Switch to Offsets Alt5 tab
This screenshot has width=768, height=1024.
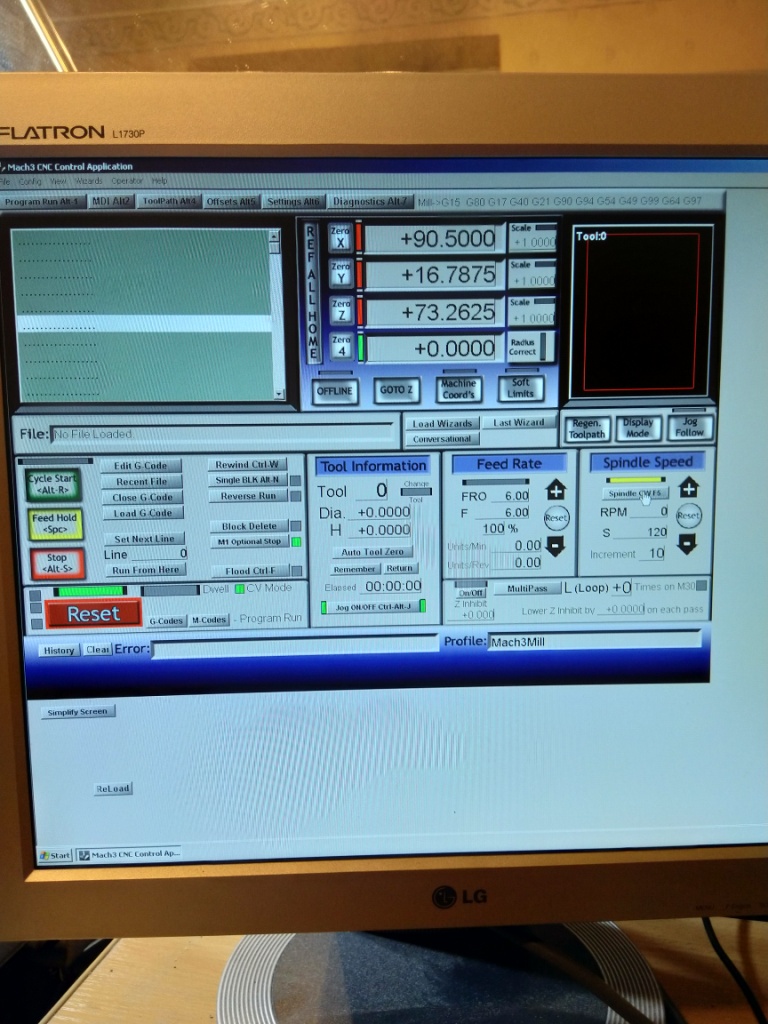(231, 202)
